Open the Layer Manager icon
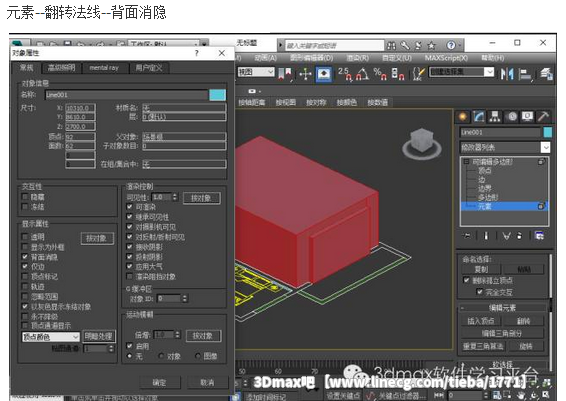This screenshot has height=401, width=566. point(546,74)
